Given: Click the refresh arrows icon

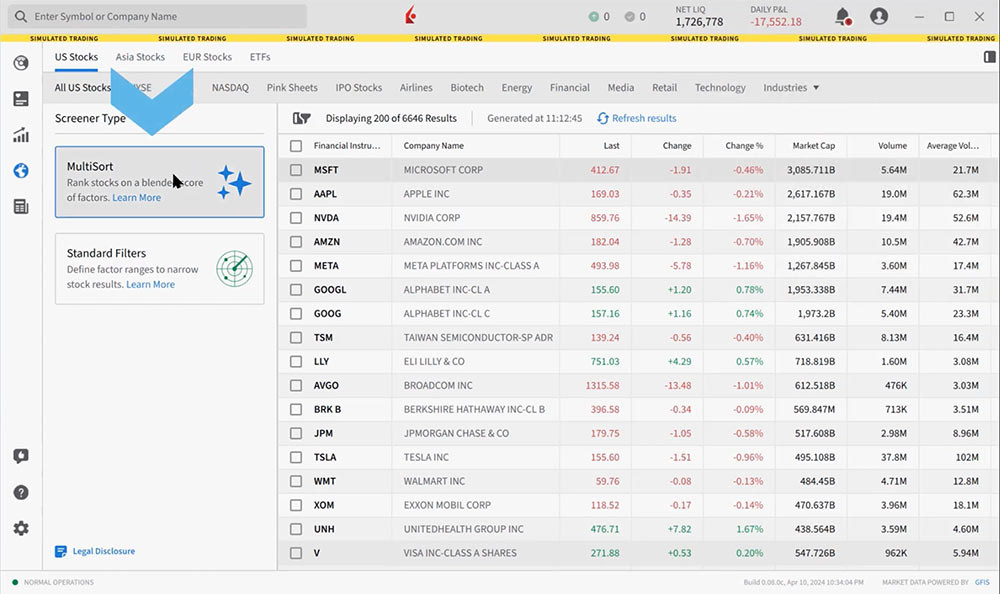Looking at the screenshot, I should (603, 118).
